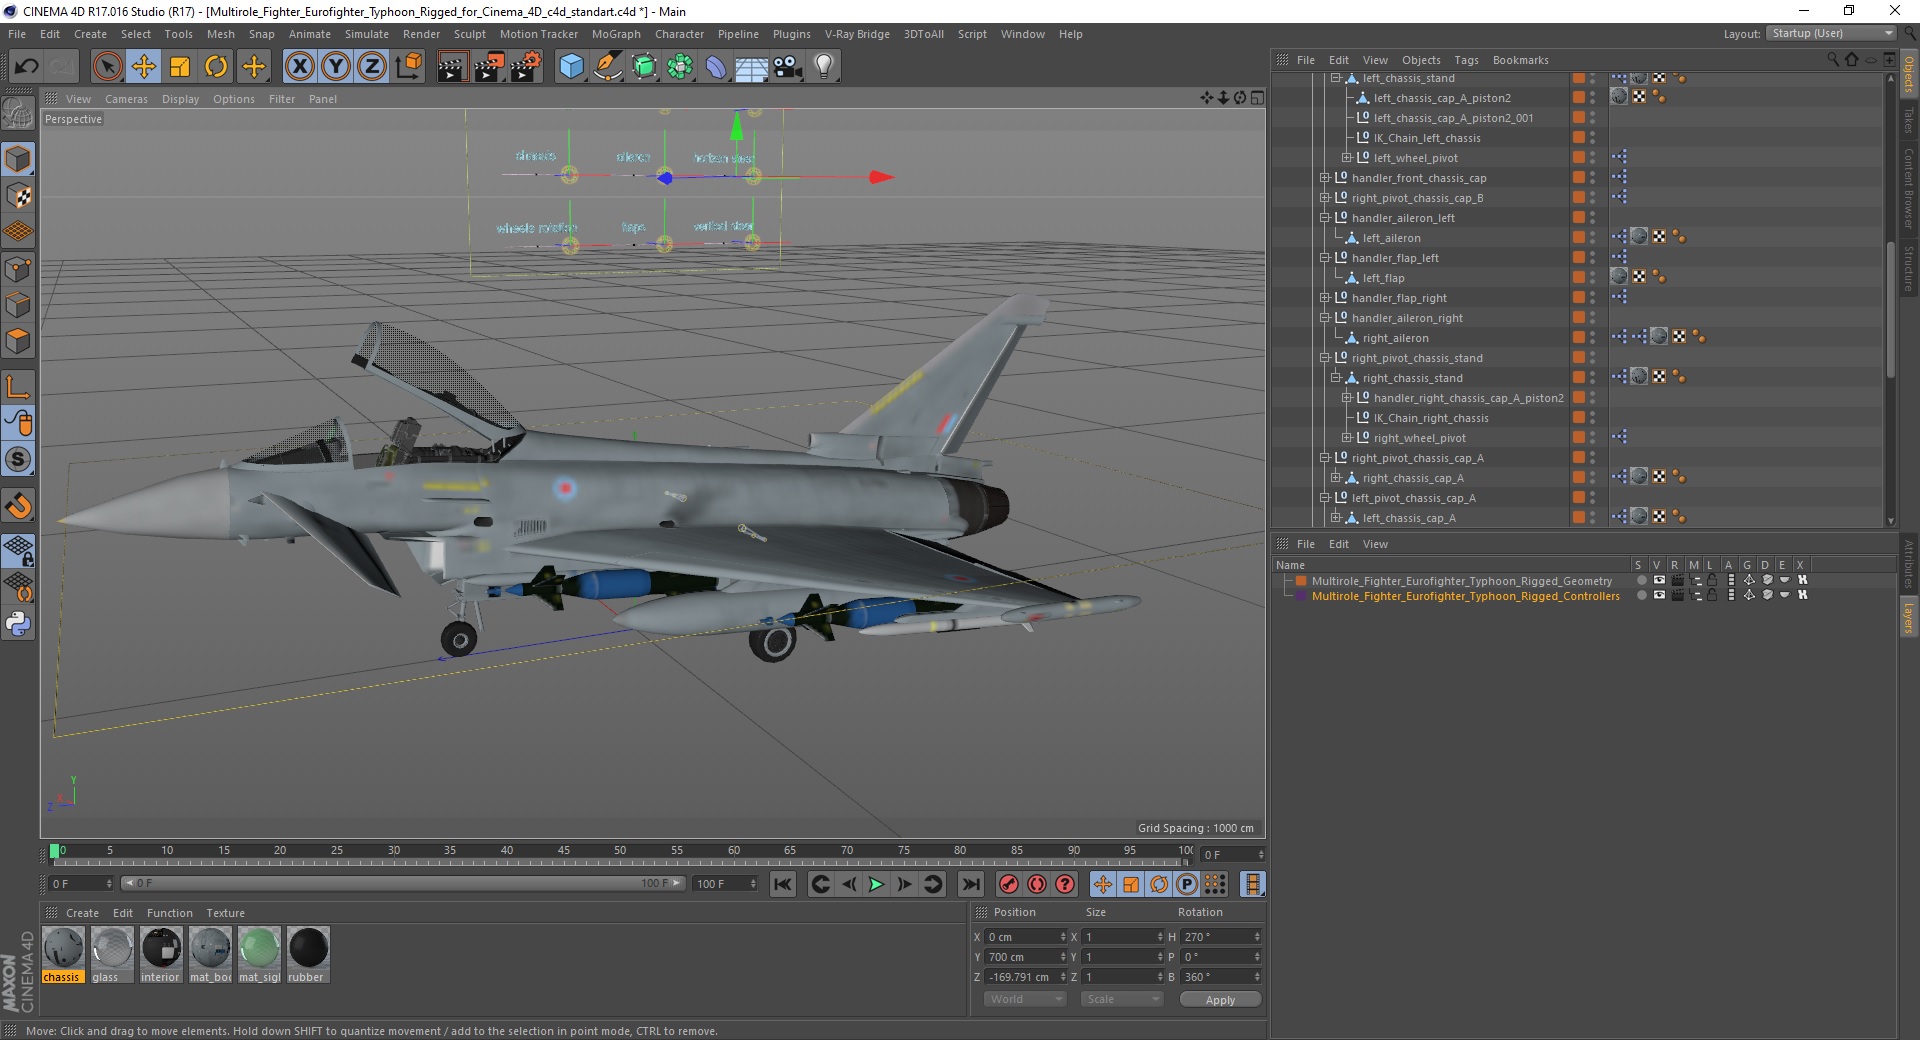Expand handler_front_chassis_cap tree node

pyautogui.click(x=1324, y=177)
